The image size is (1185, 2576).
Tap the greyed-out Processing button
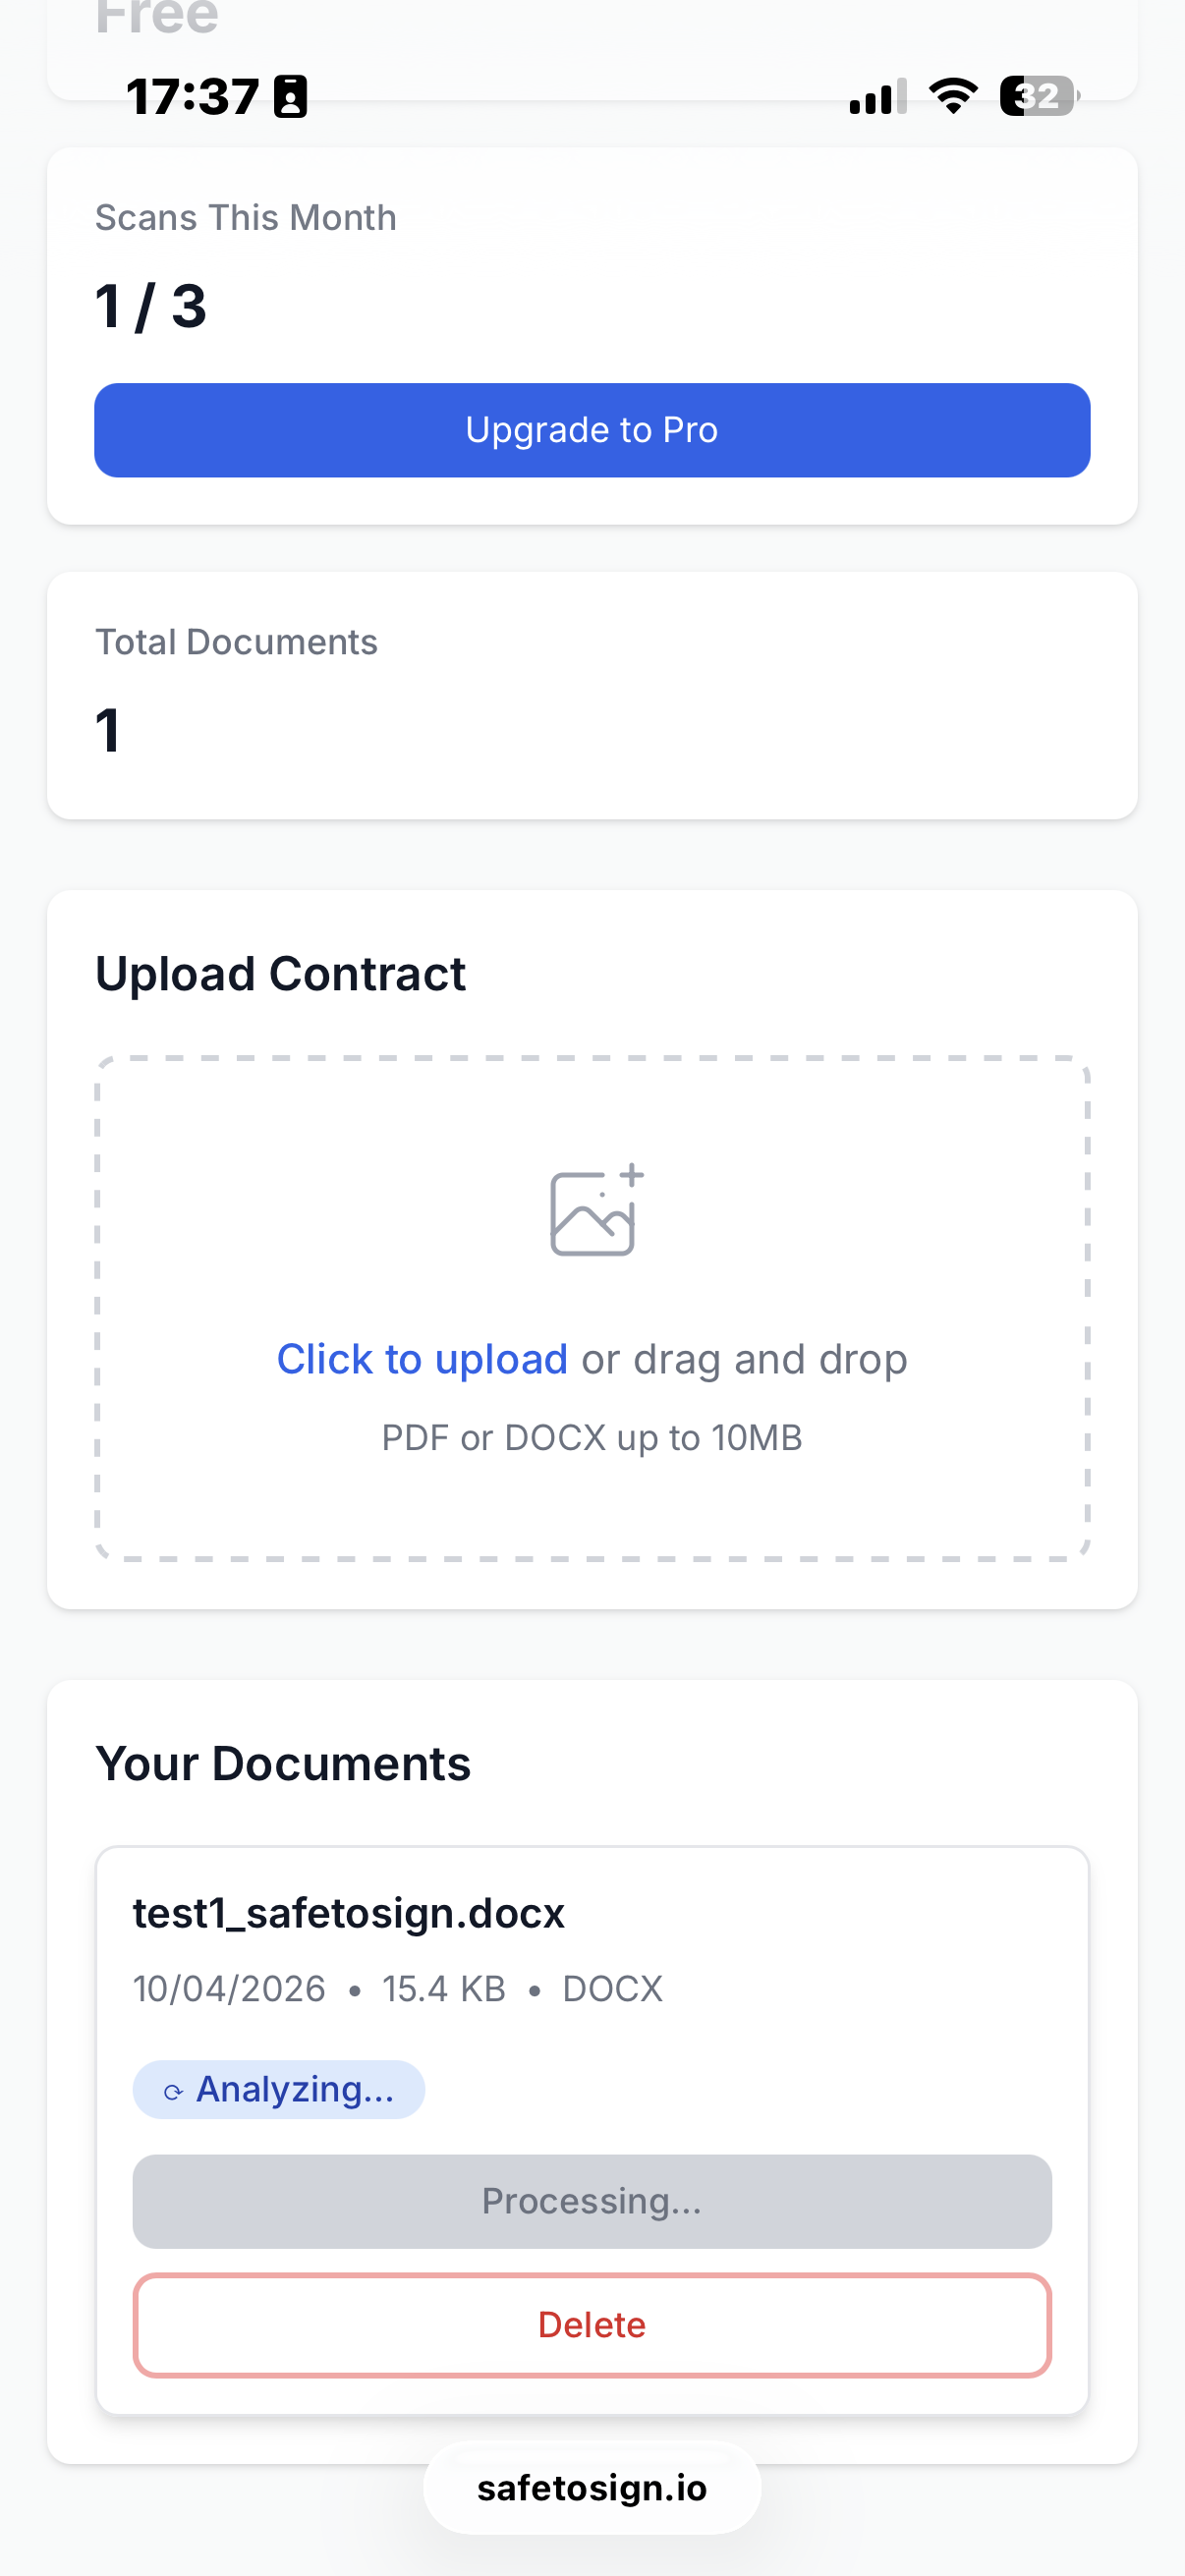click(x=592, y=2201)
